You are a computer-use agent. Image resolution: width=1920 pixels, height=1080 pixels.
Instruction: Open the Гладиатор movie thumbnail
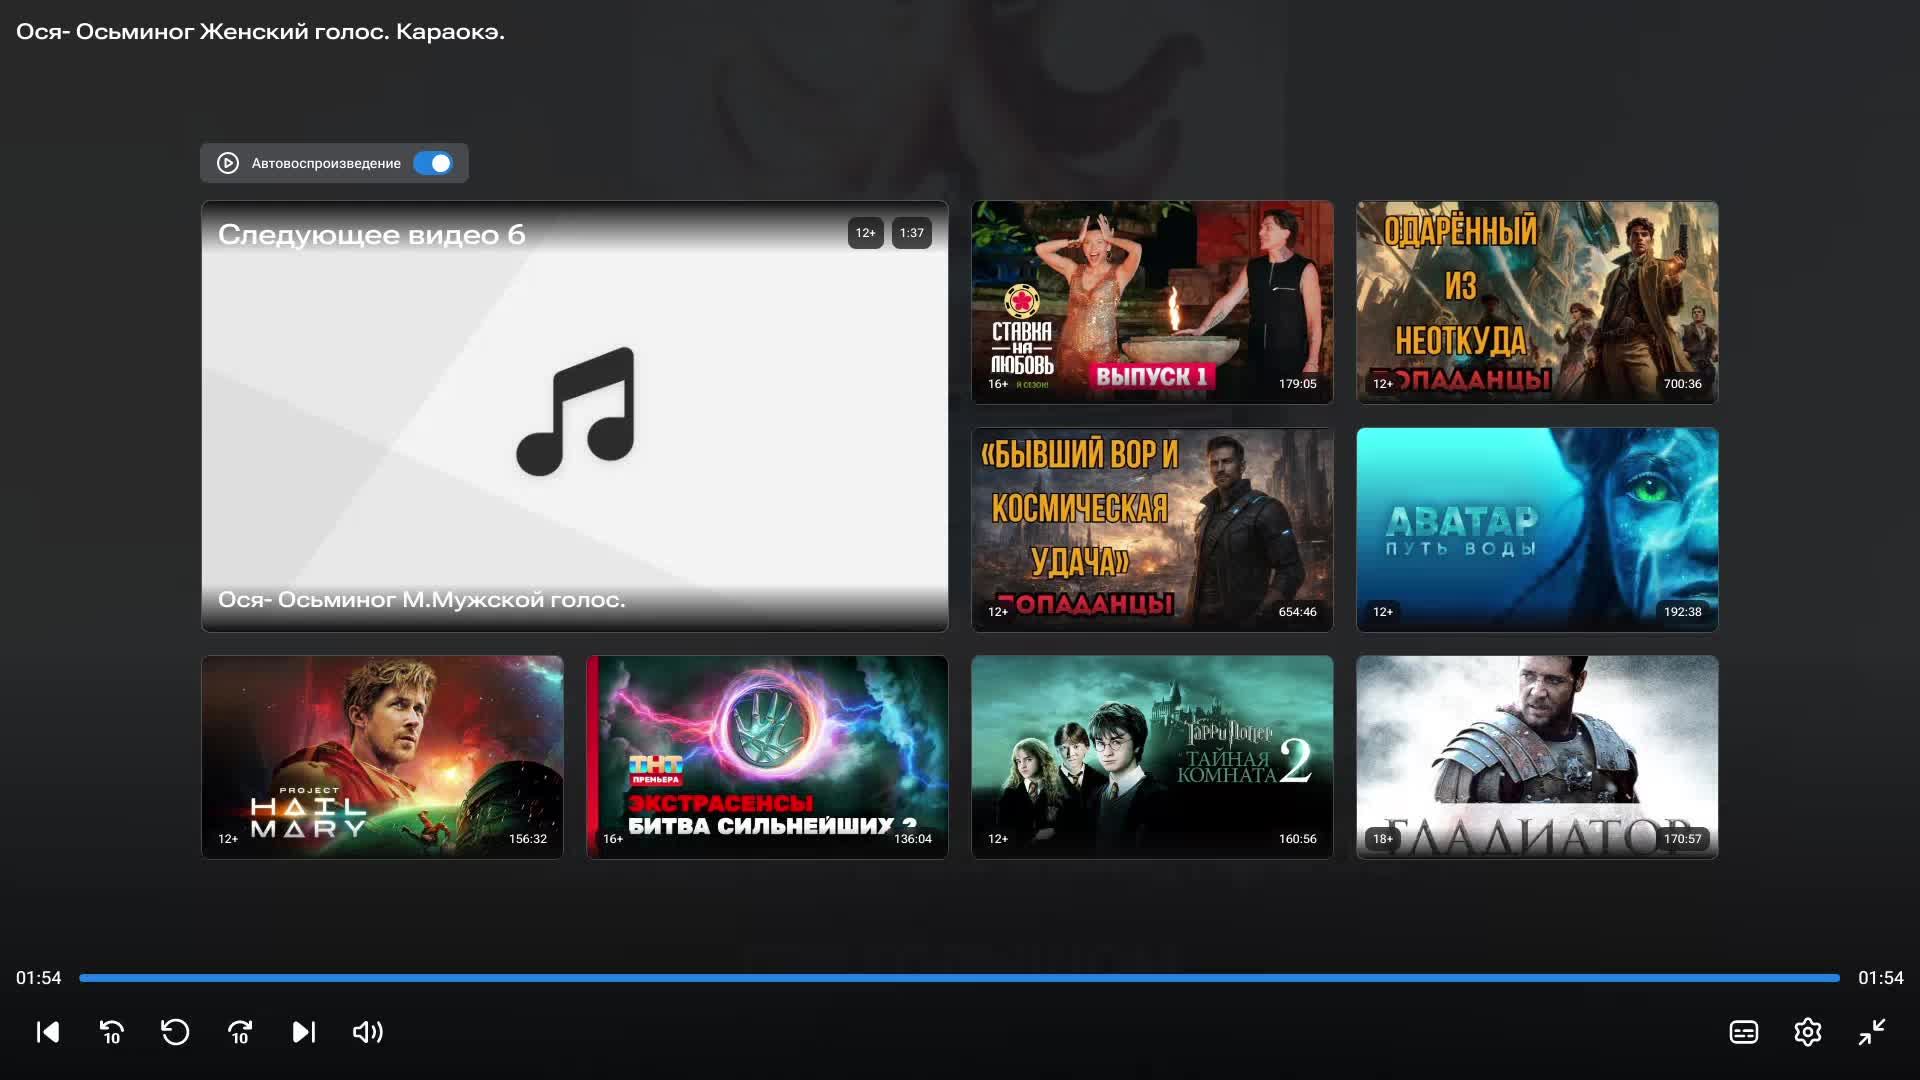1537,757
